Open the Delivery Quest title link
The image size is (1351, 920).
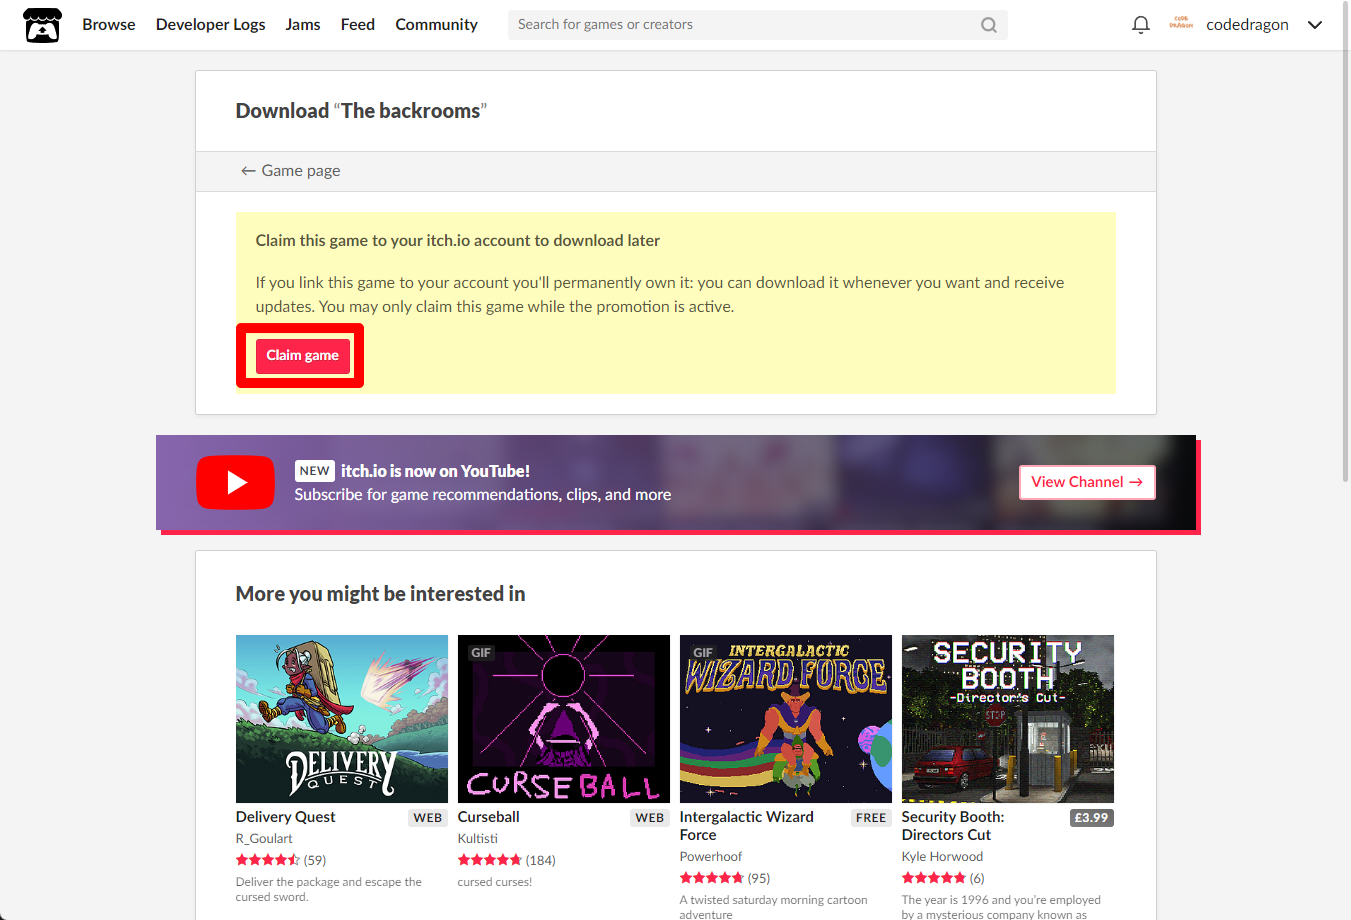pyautogui.click(x=285, y=817)
